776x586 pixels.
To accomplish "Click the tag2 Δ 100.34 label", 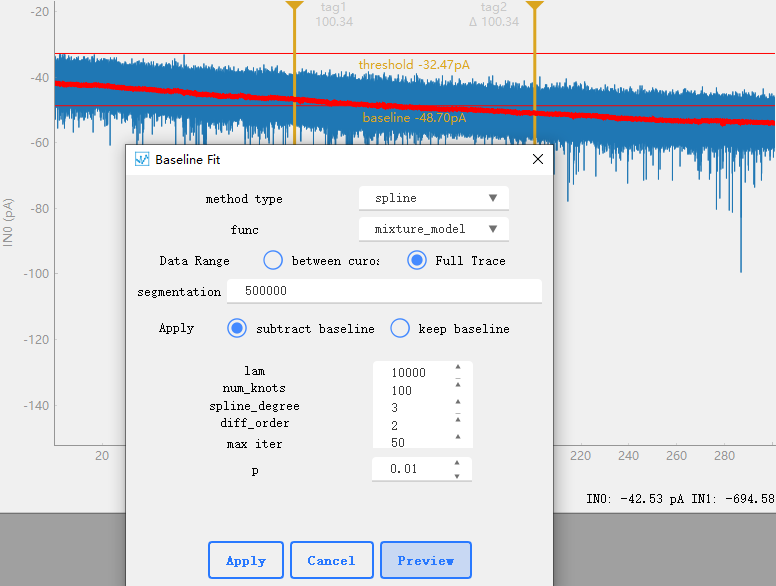I will (x=494, y=14).
